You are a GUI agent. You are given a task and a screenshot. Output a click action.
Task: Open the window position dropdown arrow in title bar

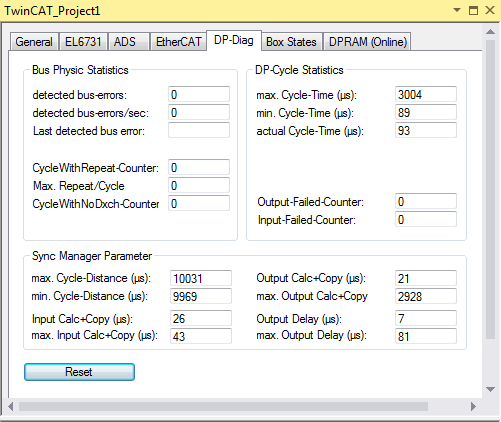click(457, 10)
